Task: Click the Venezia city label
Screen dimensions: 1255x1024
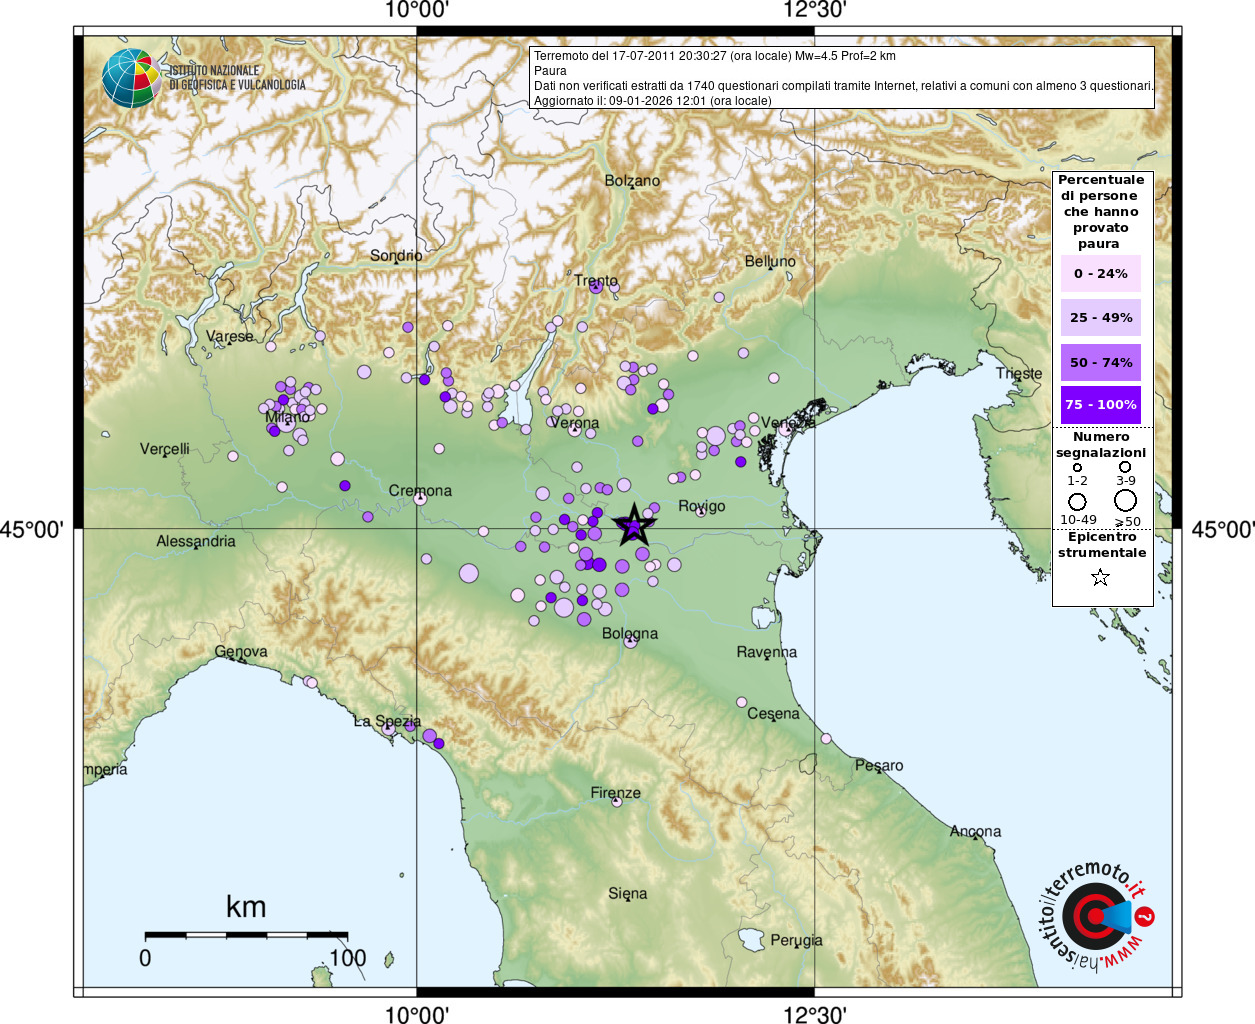Action: pyautogui.click(x=788, y=423)
